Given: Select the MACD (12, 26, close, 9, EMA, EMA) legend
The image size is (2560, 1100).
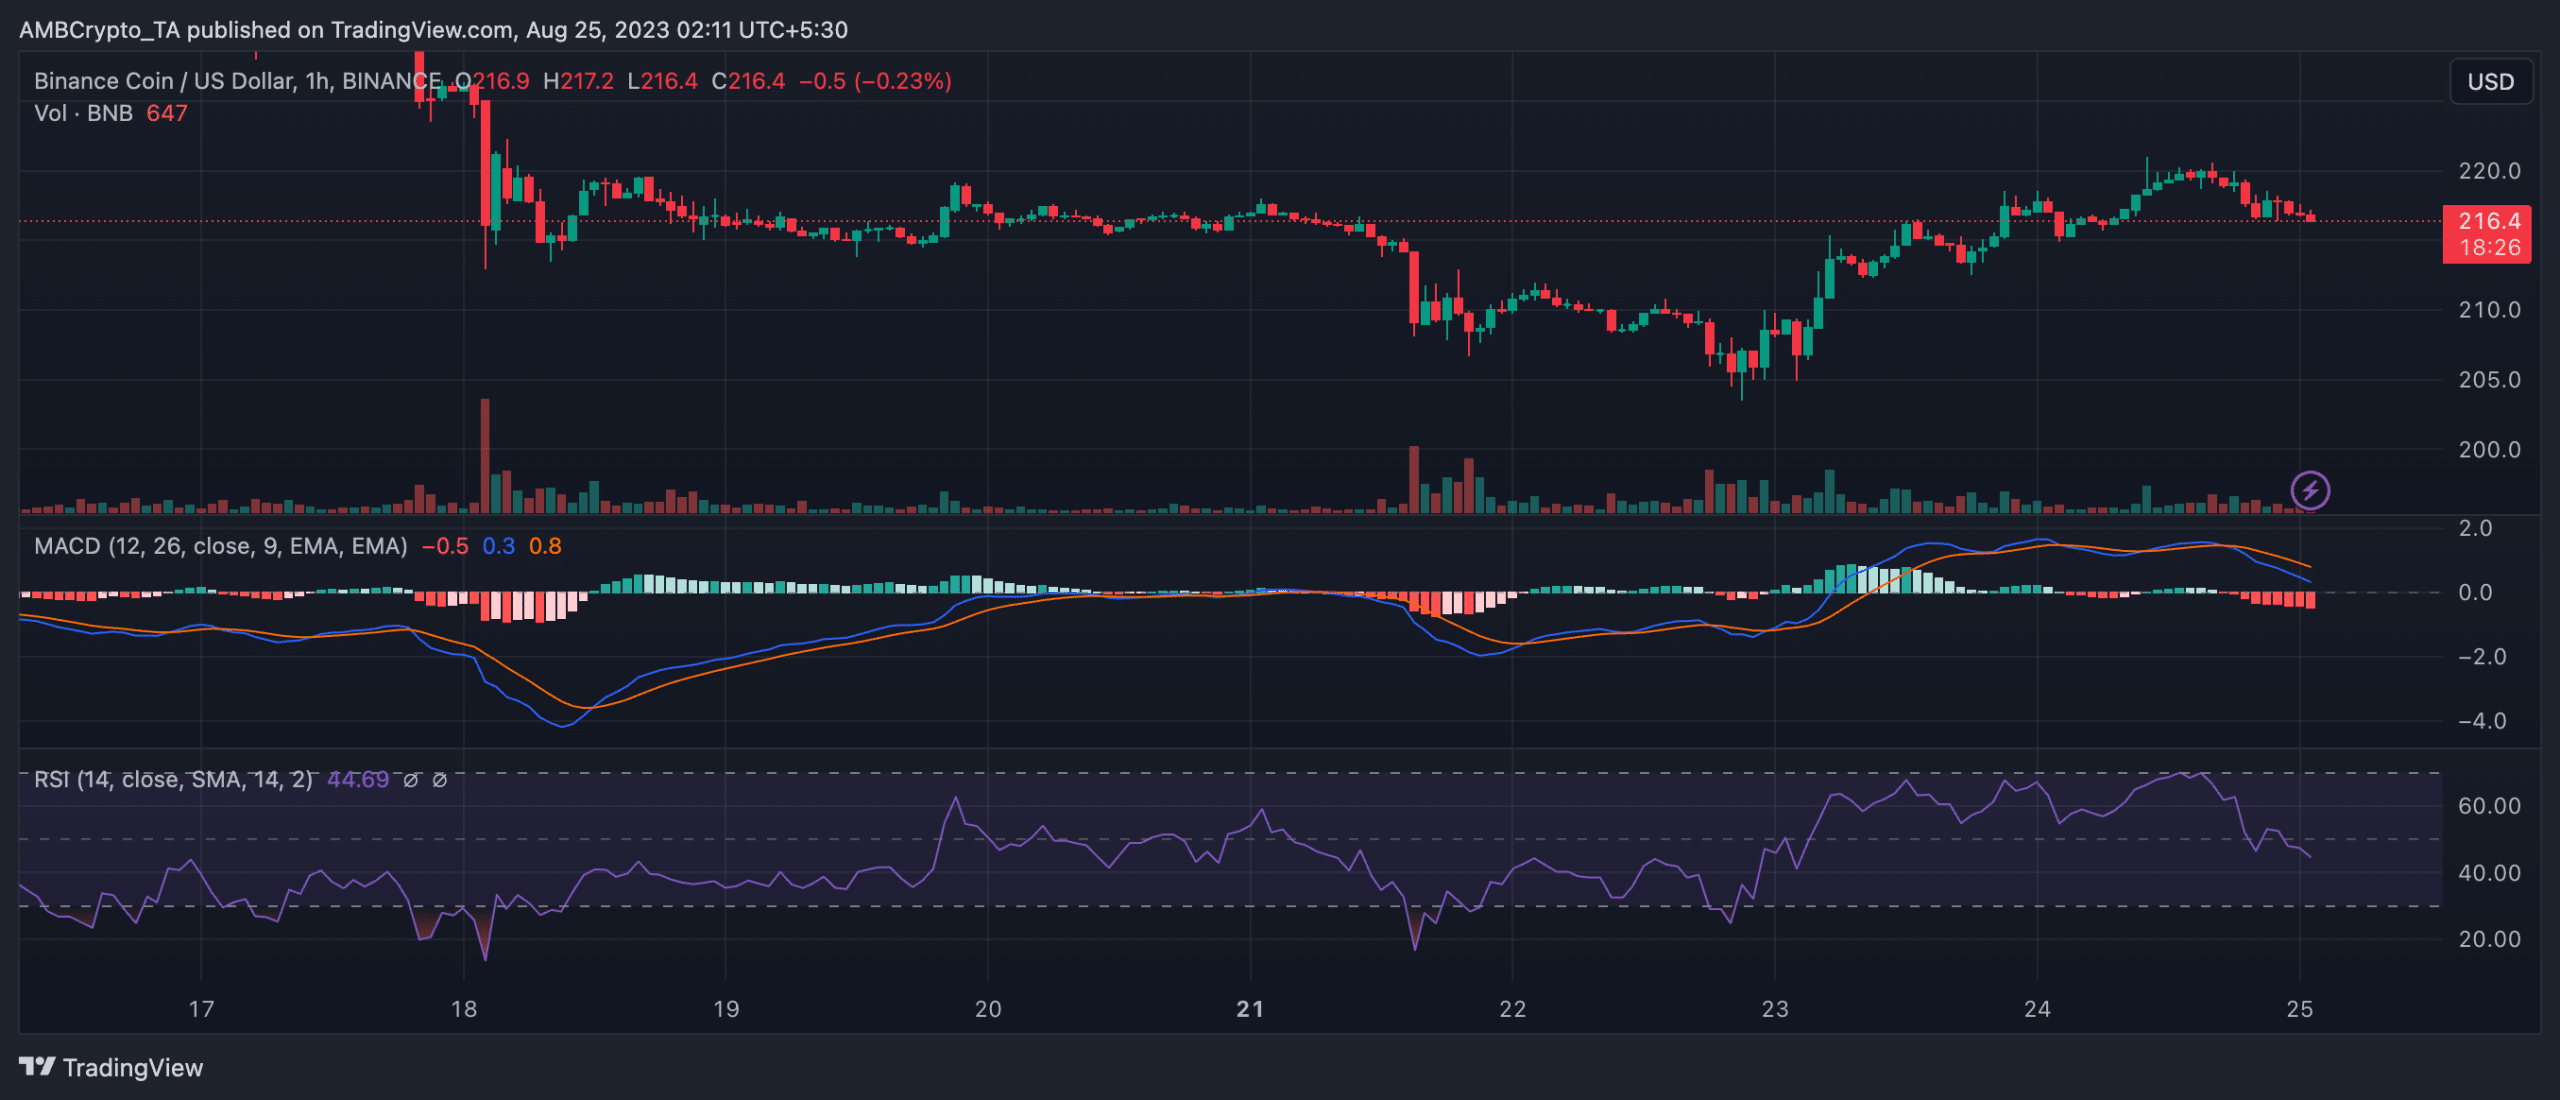Looking at the screenshot, I should click(x=221, y=546).
